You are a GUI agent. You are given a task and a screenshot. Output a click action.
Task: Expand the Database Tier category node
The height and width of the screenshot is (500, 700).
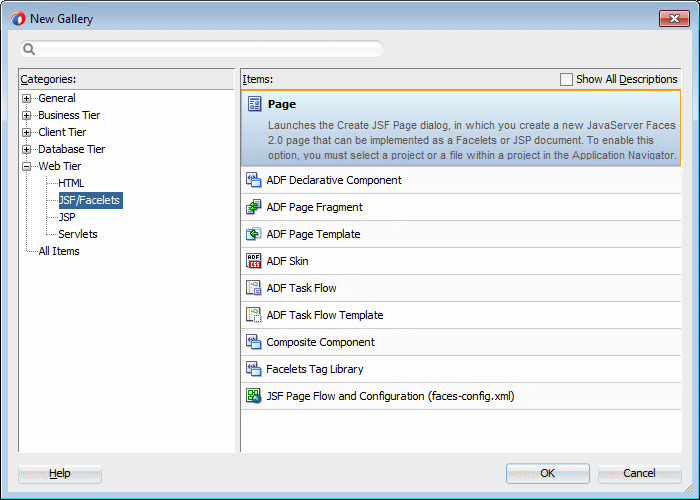(26, 149)
